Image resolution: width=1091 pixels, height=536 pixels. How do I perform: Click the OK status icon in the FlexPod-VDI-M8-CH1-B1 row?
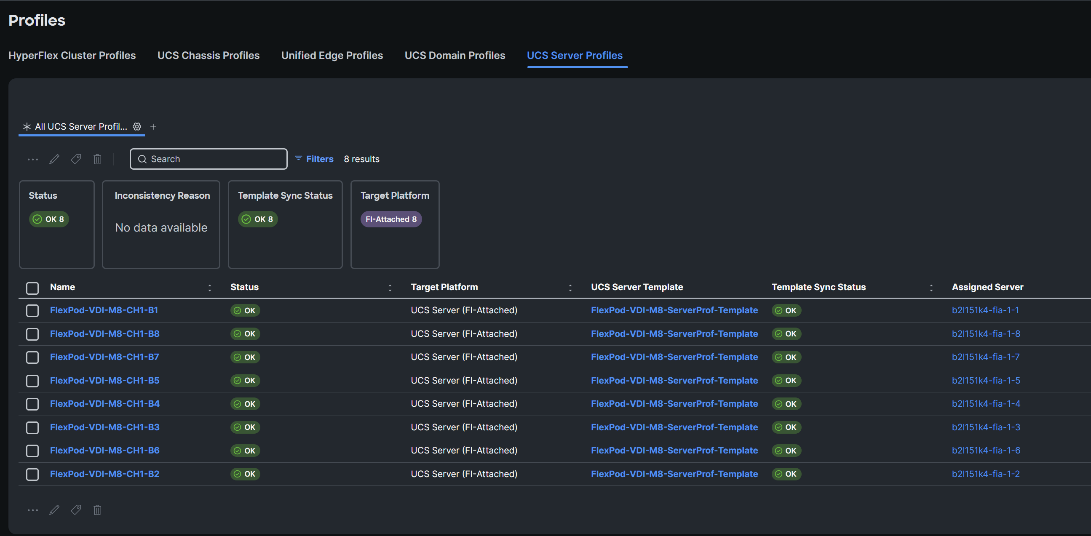coord(237,310)
